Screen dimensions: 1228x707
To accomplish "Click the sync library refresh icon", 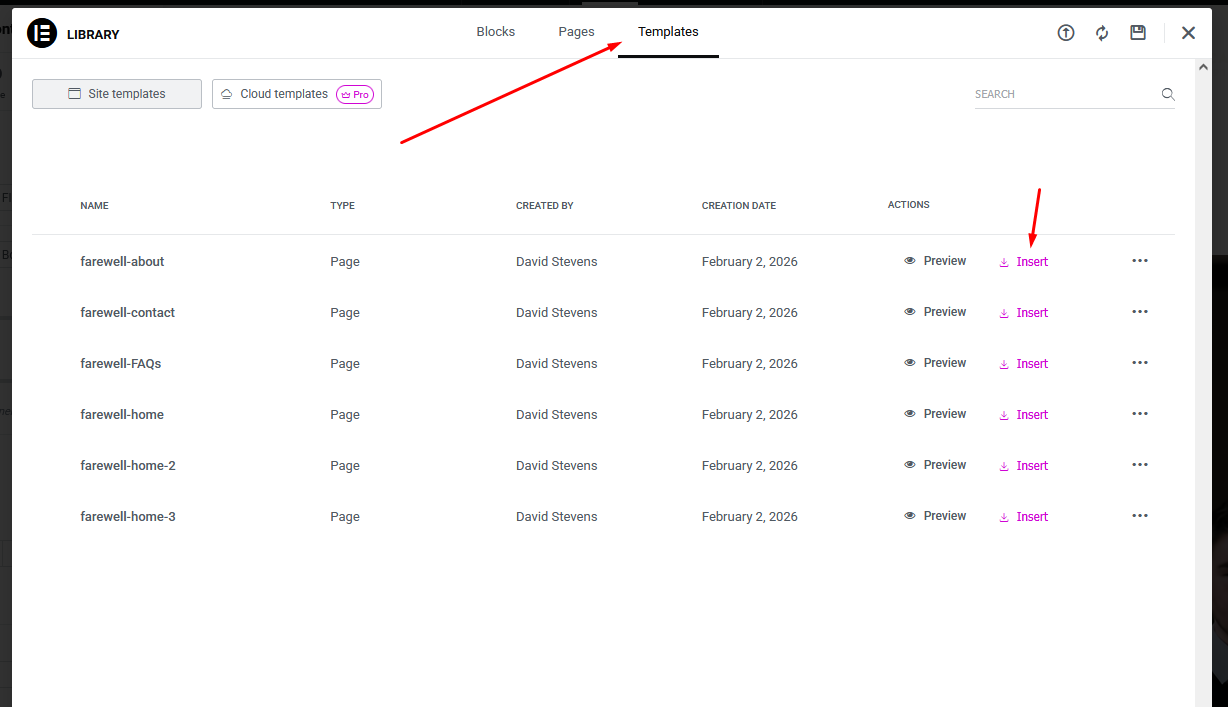I will pos(1102,33).
